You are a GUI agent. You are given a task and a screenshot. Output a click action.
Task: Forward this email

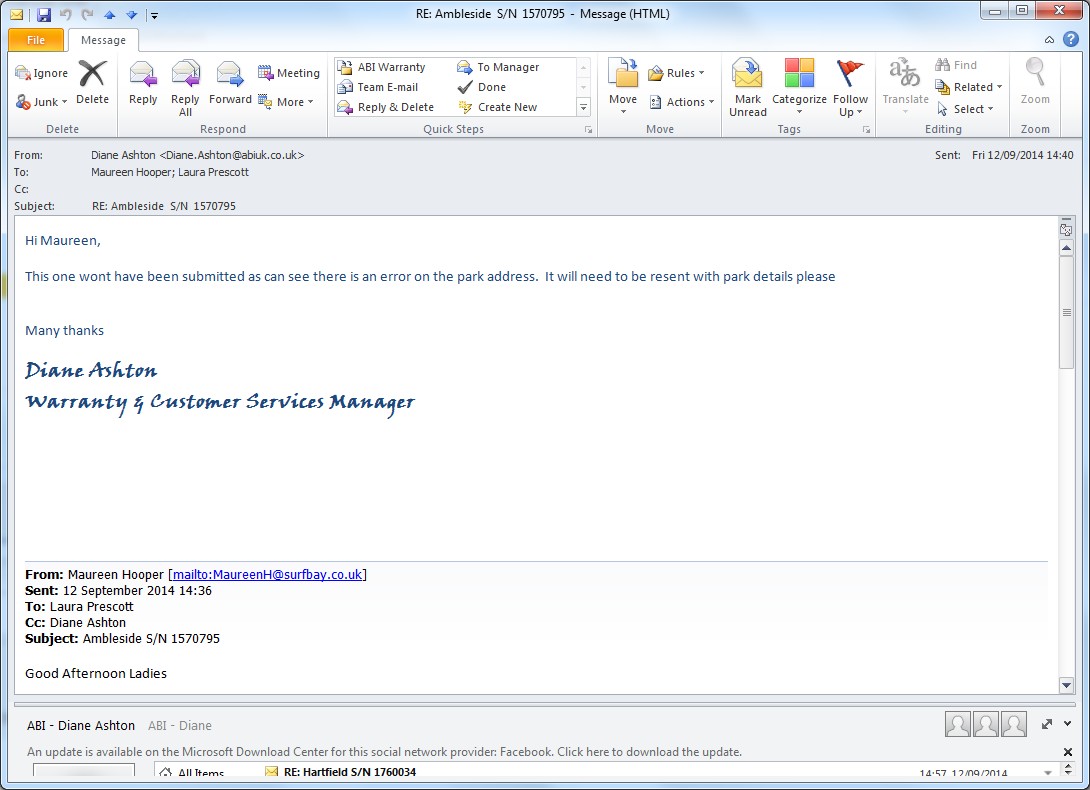click(x=230, y=82)
